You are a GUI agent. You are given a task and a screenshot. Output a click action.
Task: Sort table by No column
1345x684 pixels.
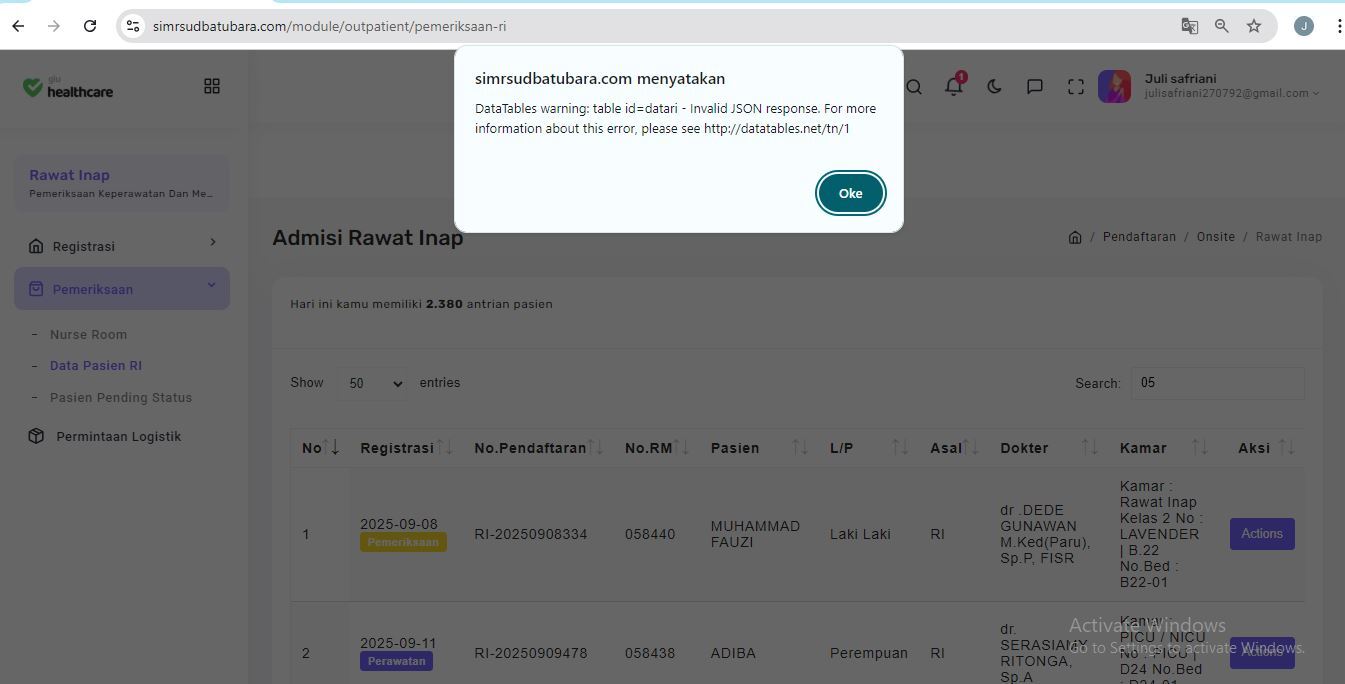320,448
